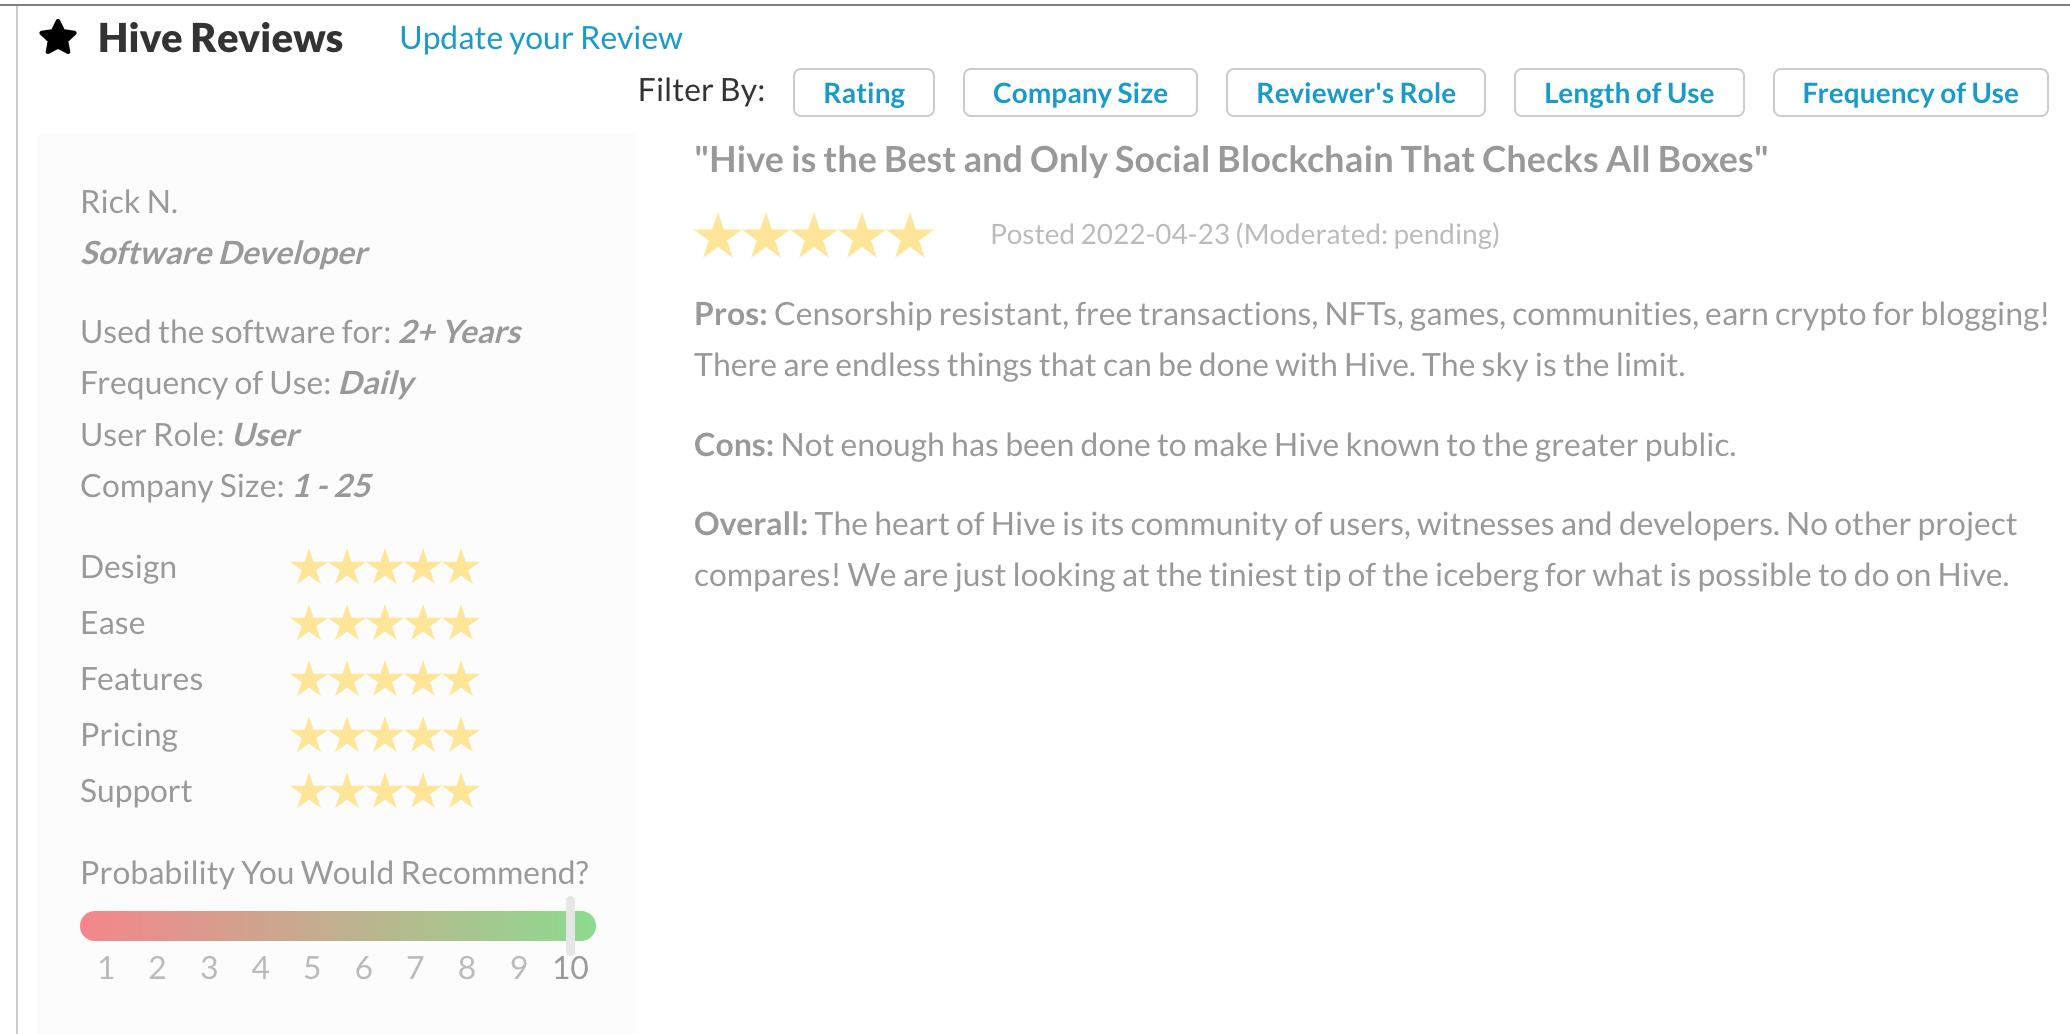
Task: Click the review title about Social Blockchain
Action: (1231, 160)
